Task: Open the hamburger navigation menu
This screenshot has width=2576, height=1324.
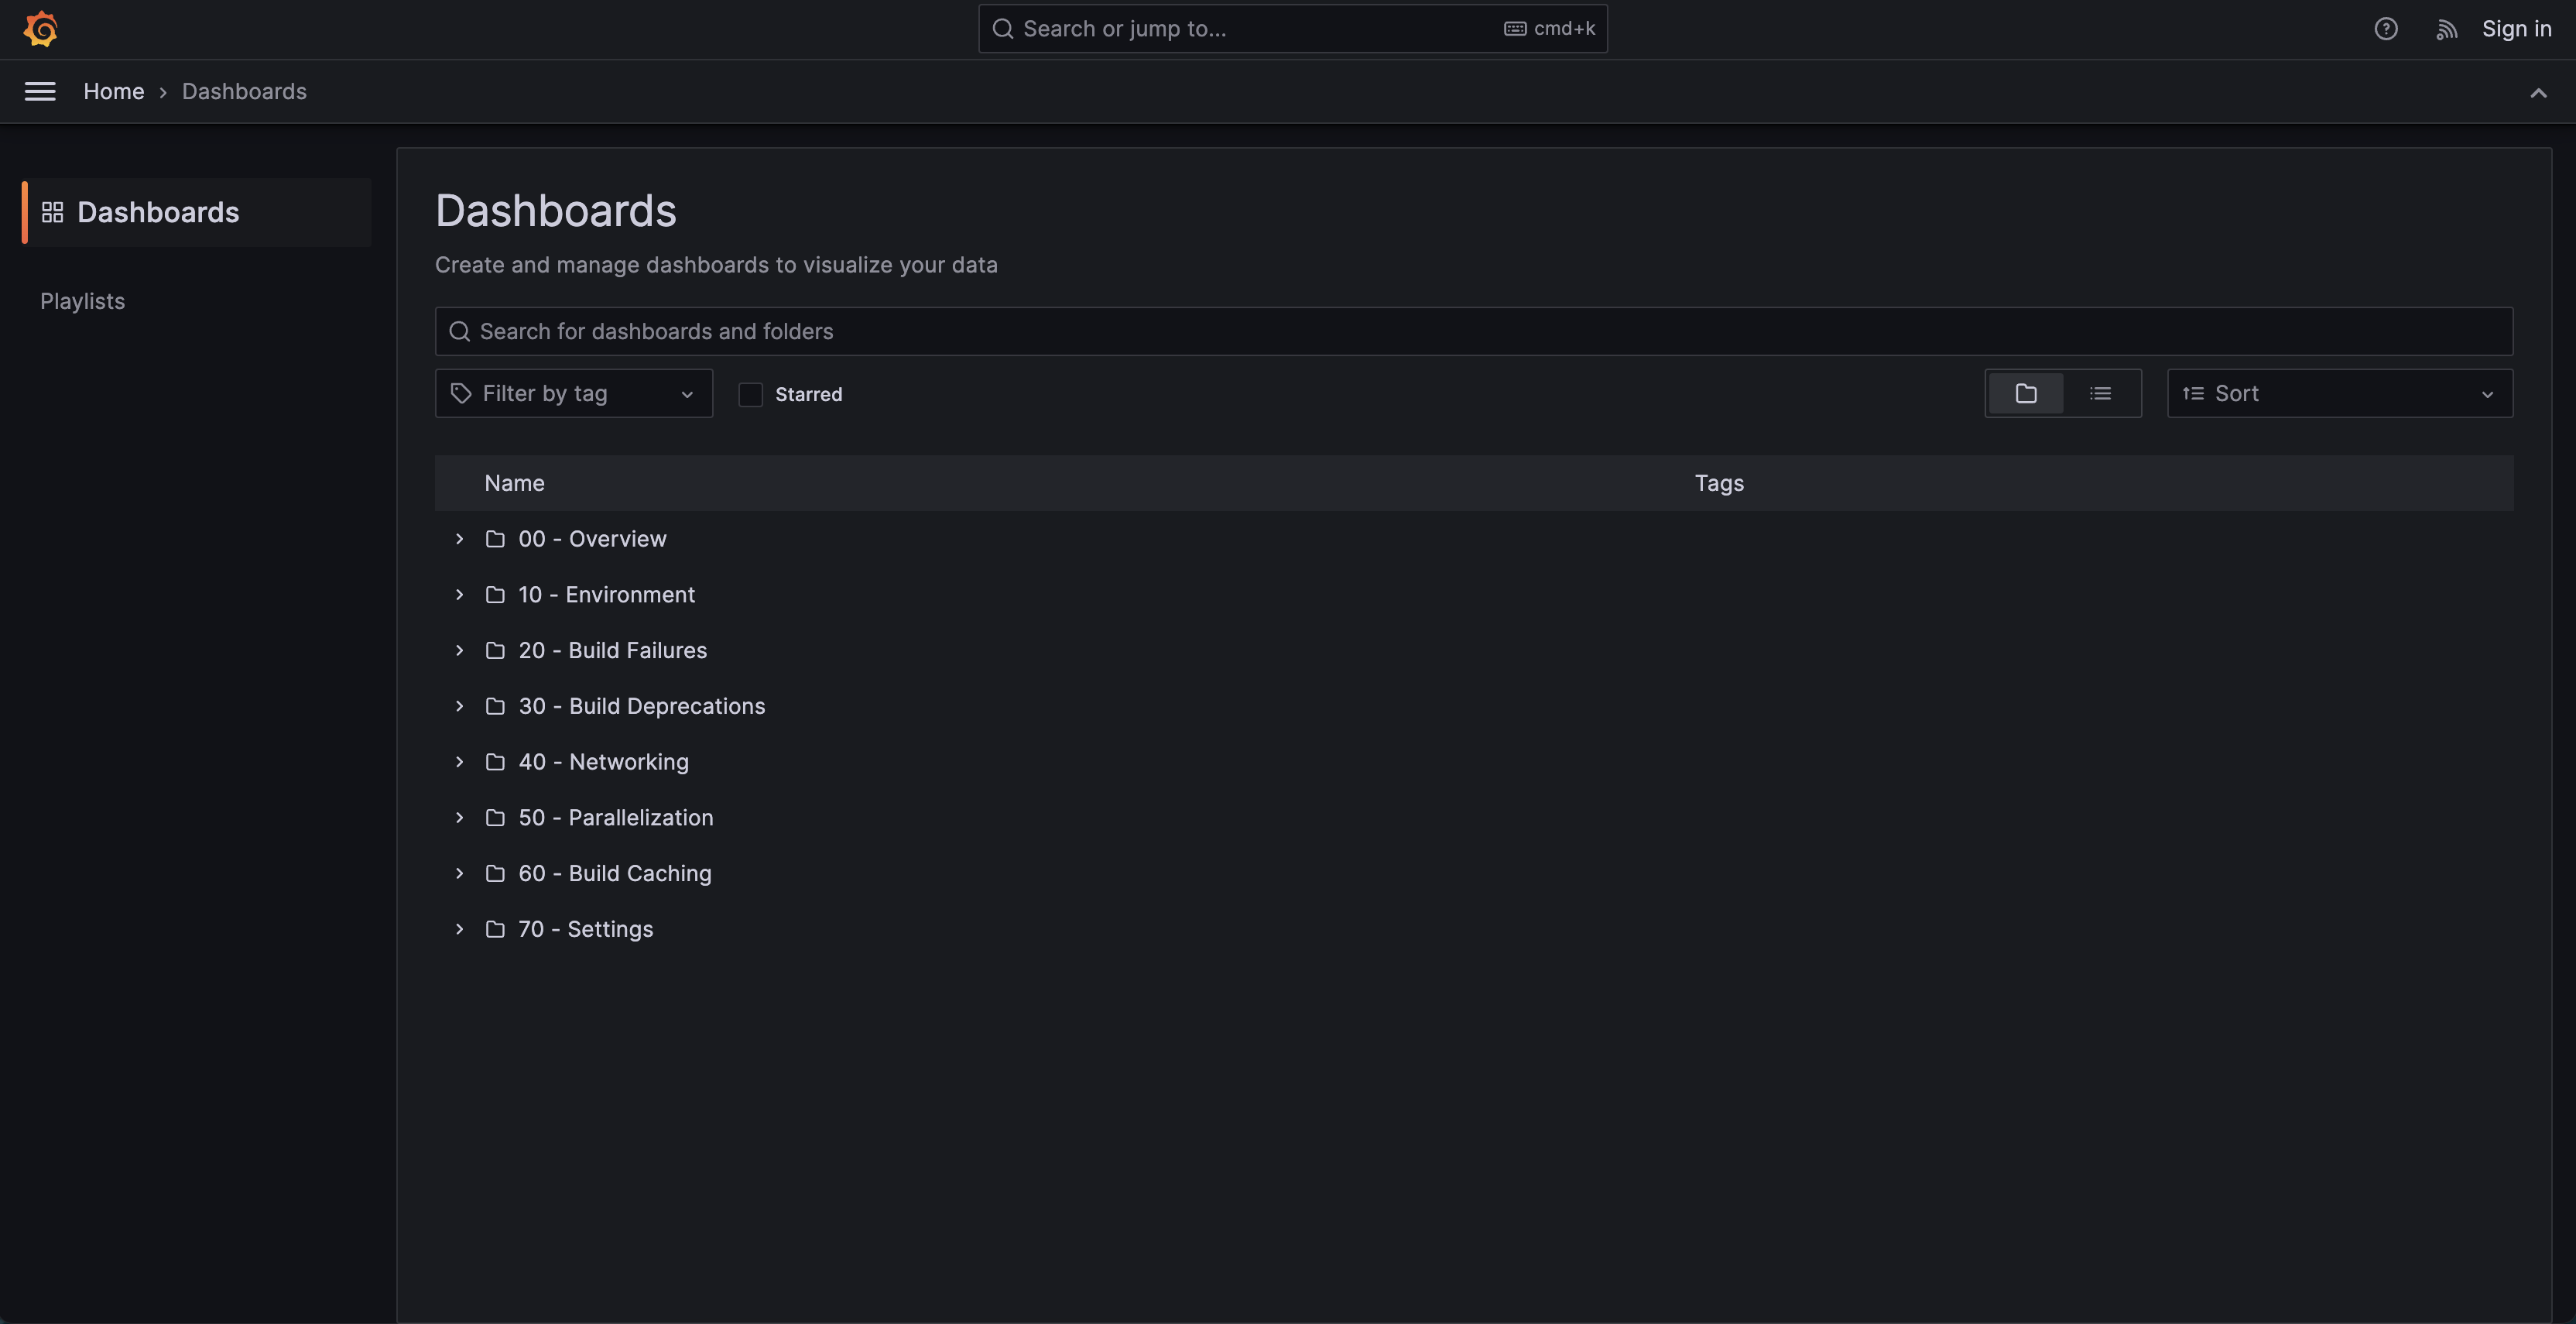Action: (x=40, y=91)
